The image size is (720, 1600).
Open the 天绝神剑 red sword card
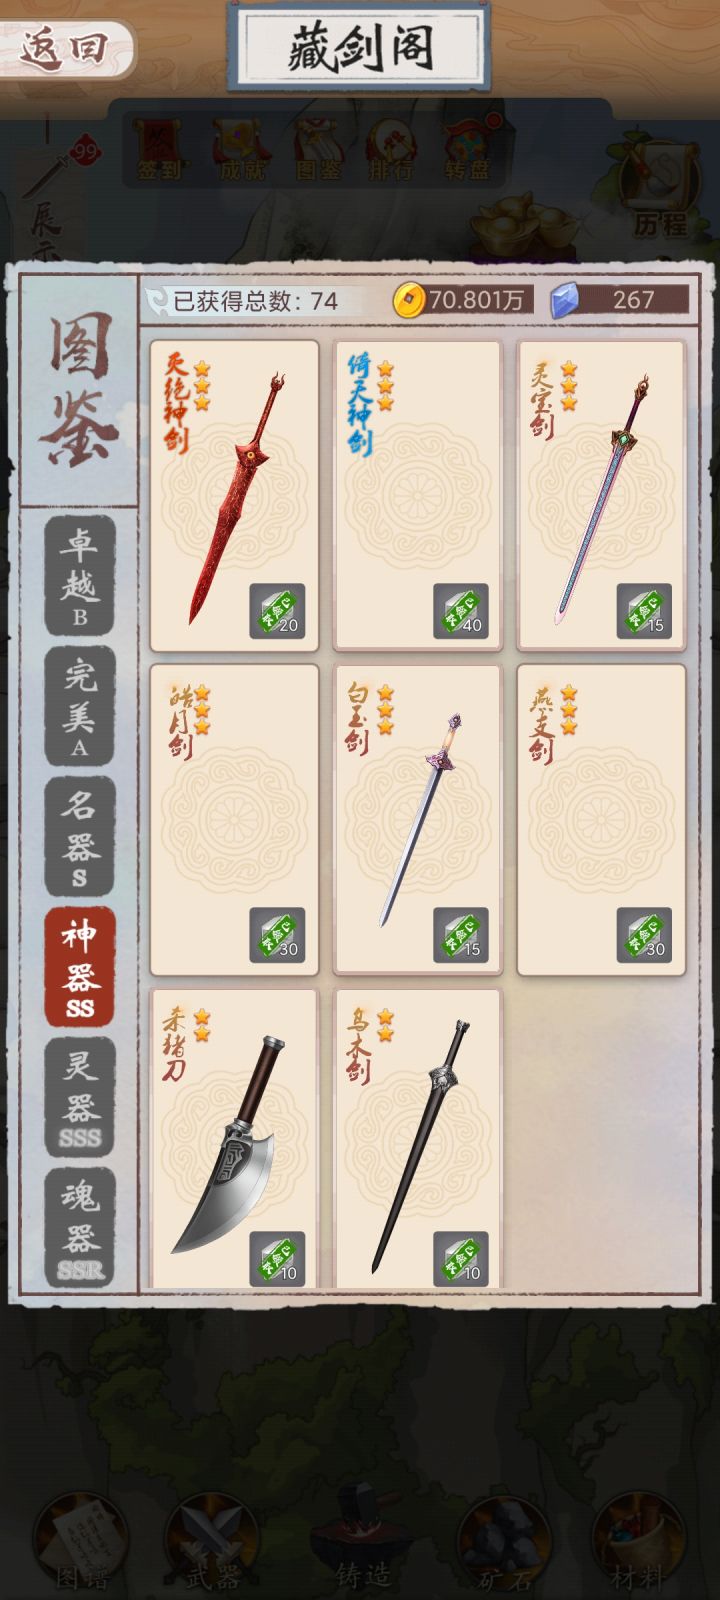click(x=234, y=496)
